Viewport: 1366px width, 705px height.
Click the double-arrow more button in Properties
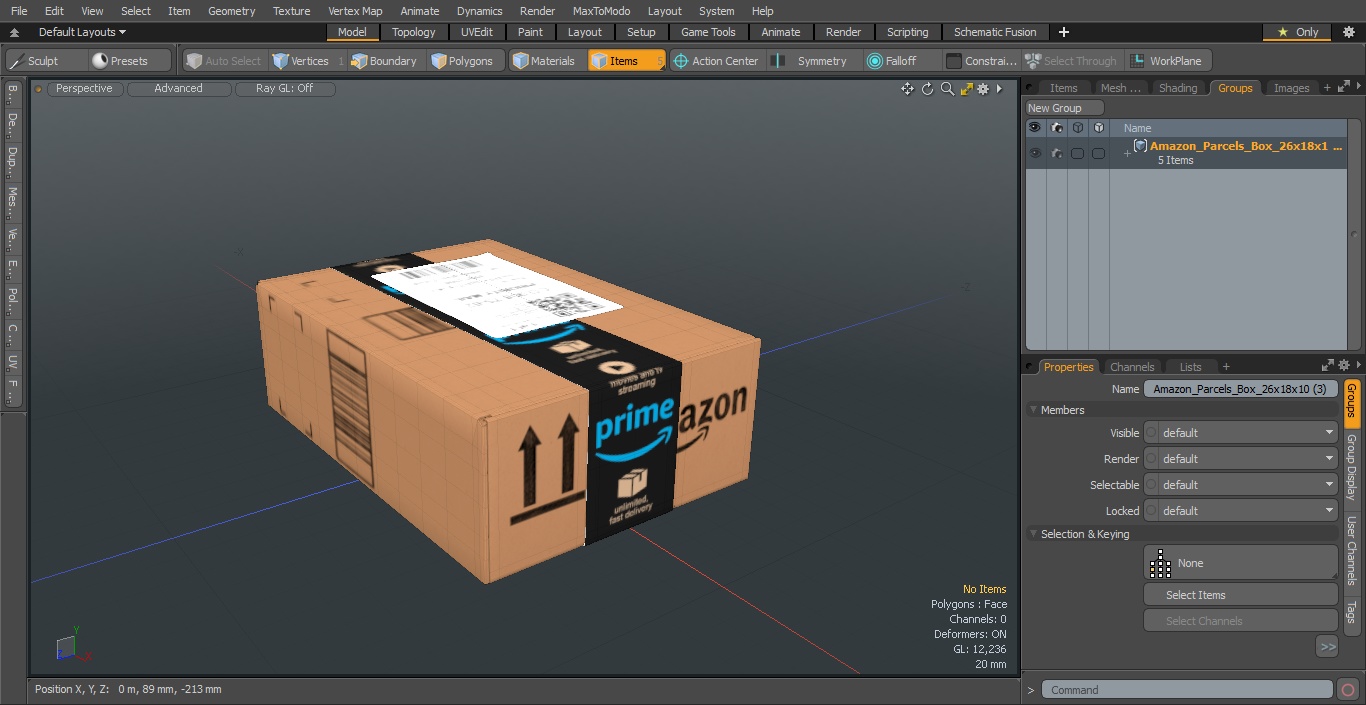pos(1327,647)
